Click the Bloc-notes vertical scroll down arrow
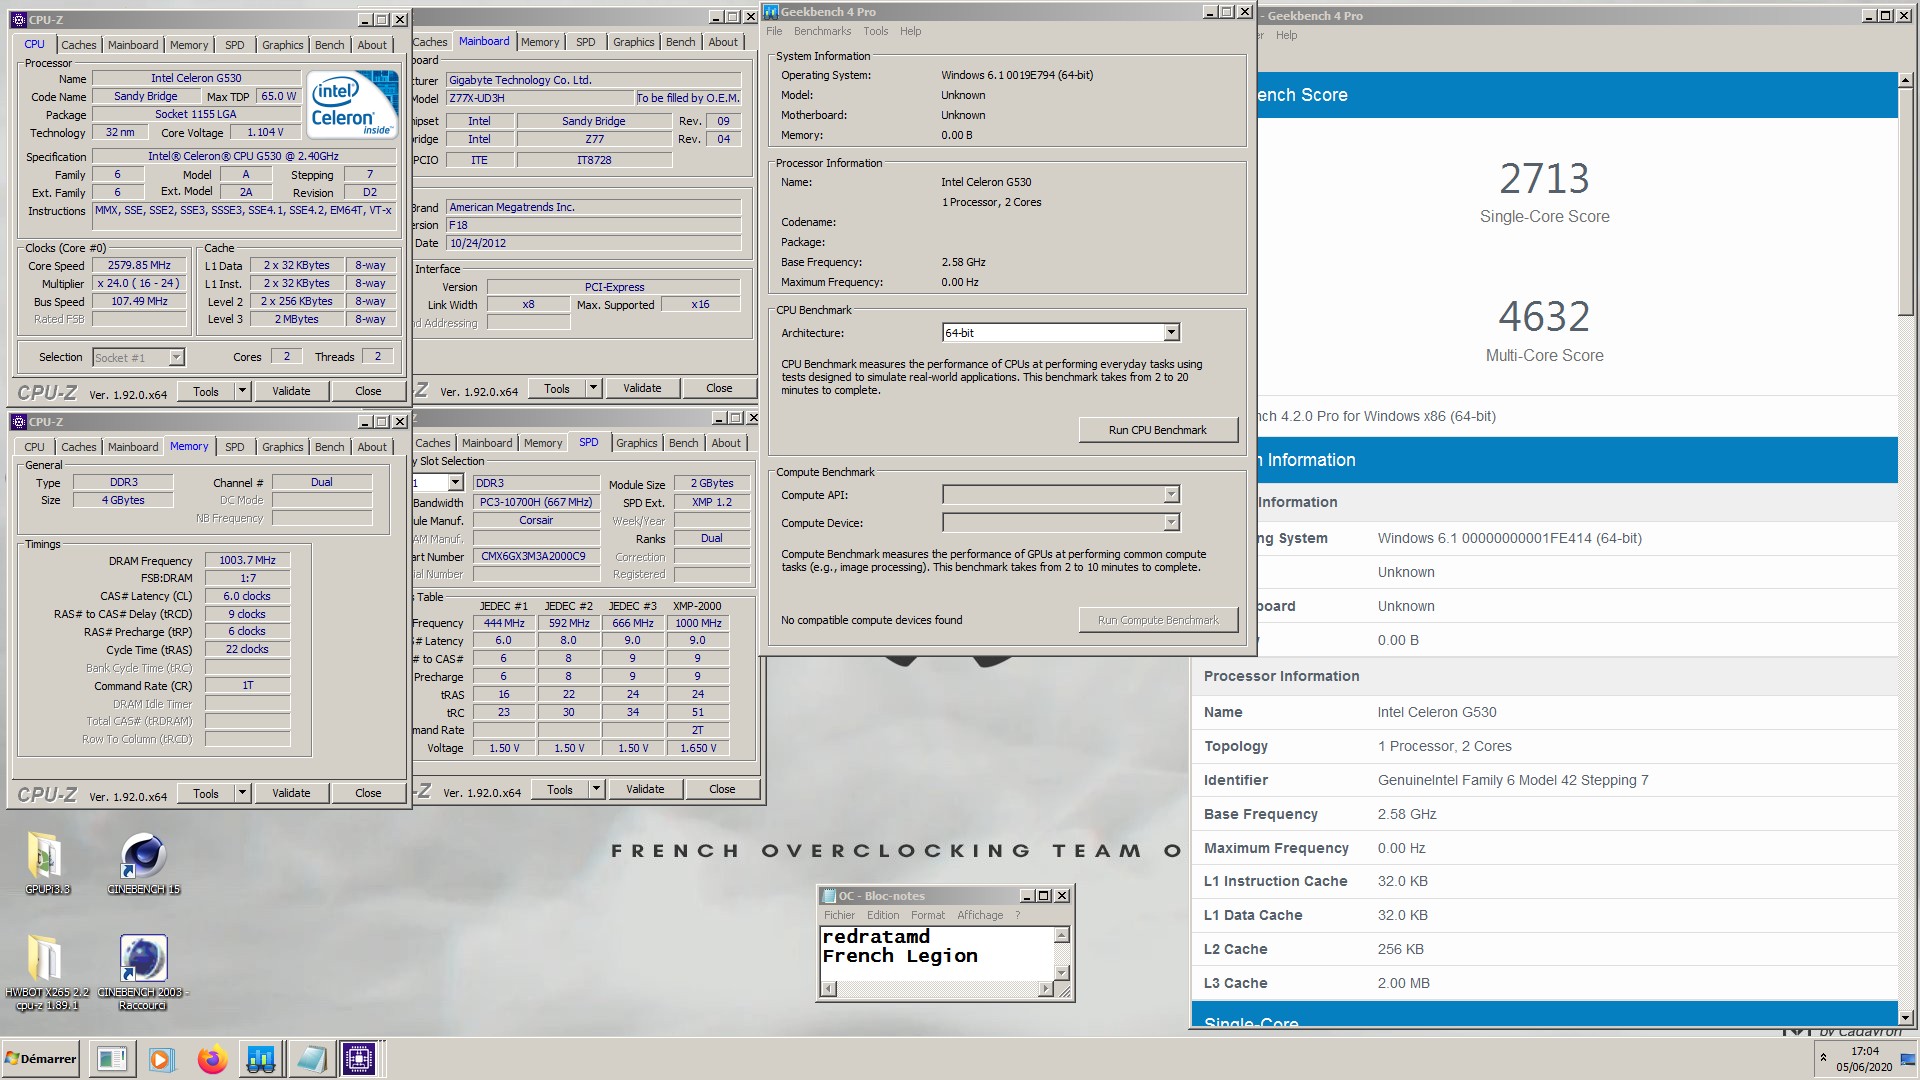Viewport: 1920px width, 1080px height. coord(1062,973)
